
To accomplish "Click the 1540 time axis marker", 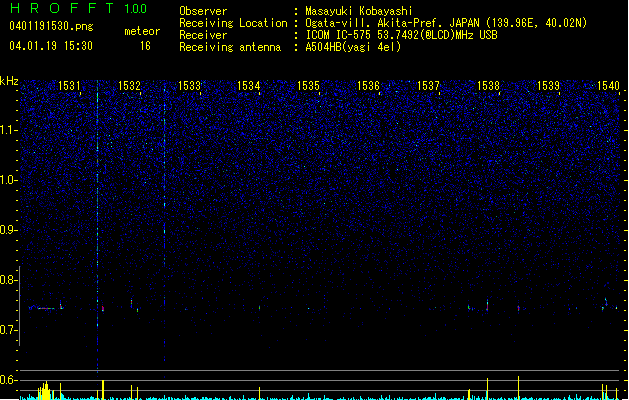I will (x=608, y=86).
